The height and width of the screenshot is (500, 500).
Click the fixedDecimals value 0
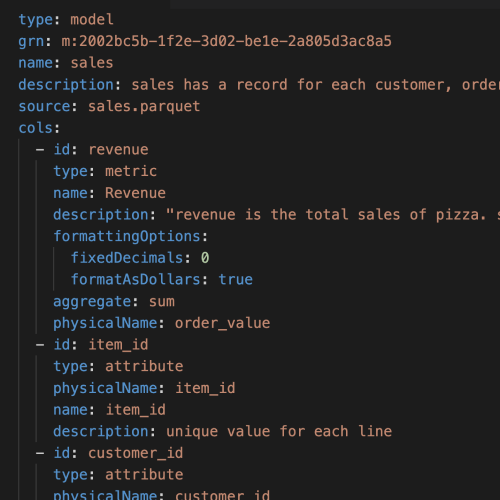205,258
